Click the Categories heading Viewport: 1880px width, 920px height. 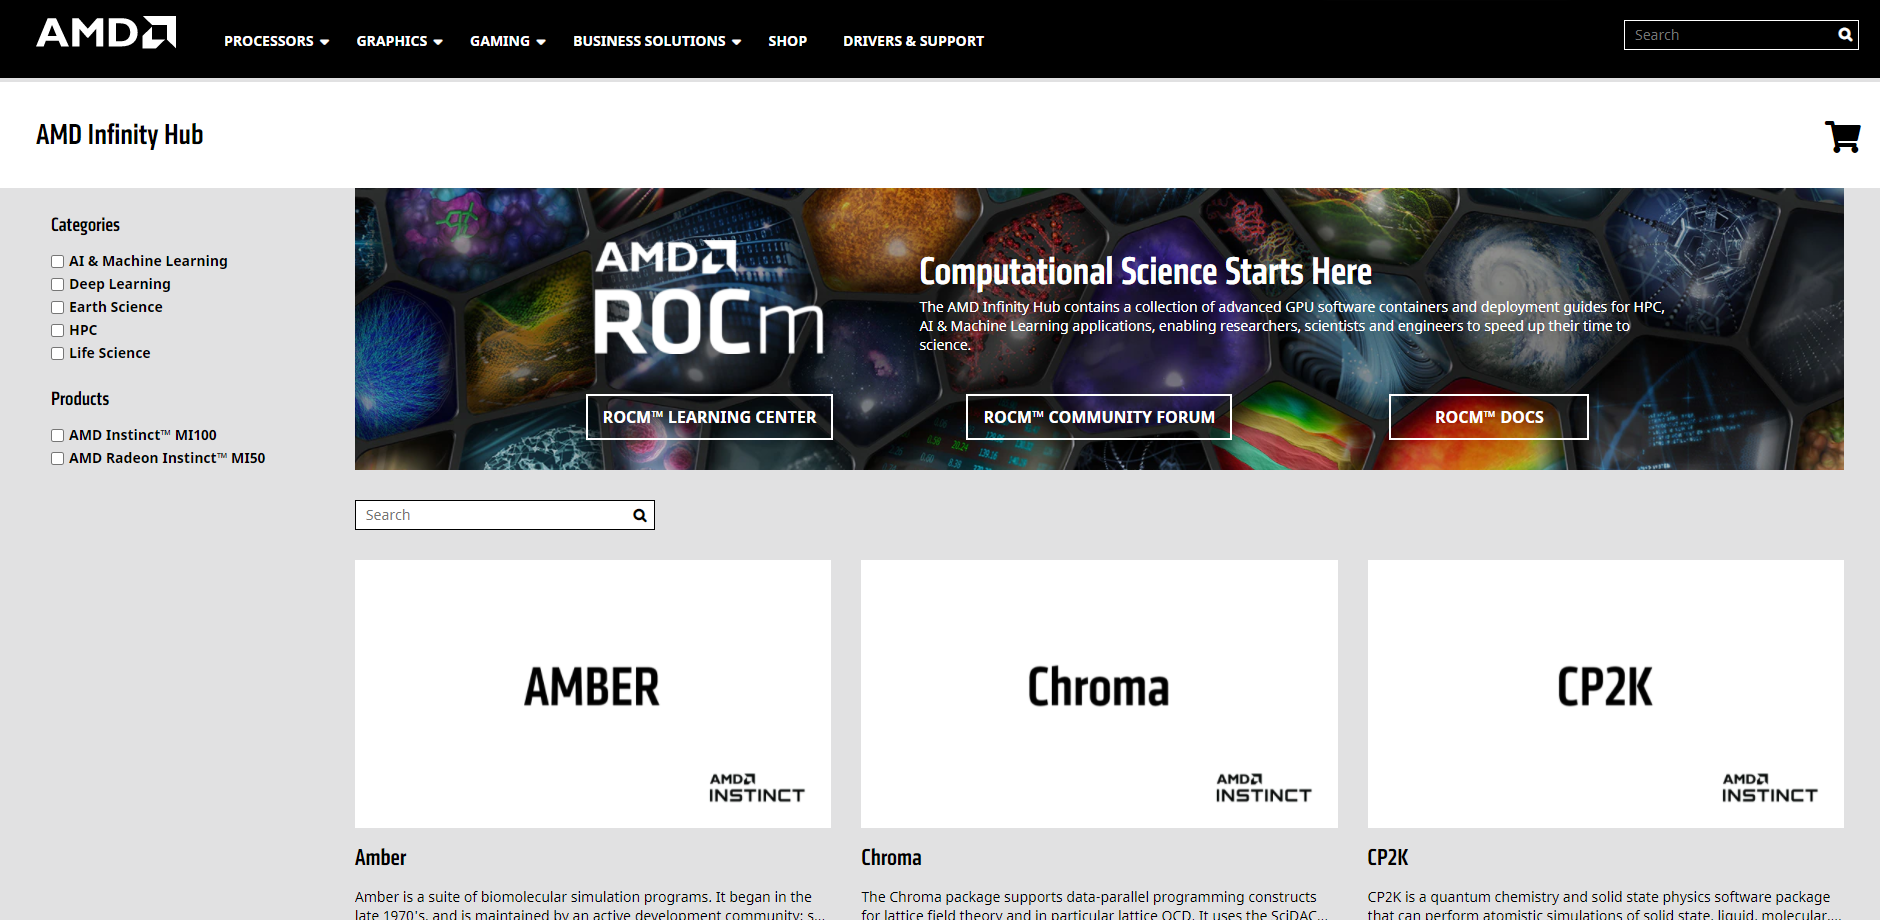coord(85,225)
